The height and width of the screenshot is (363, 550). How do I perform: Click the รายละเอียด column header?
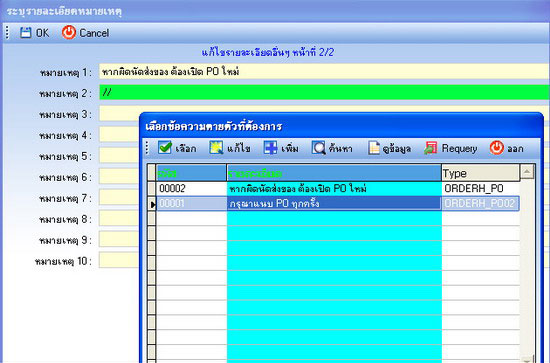(x=334, y=173)
